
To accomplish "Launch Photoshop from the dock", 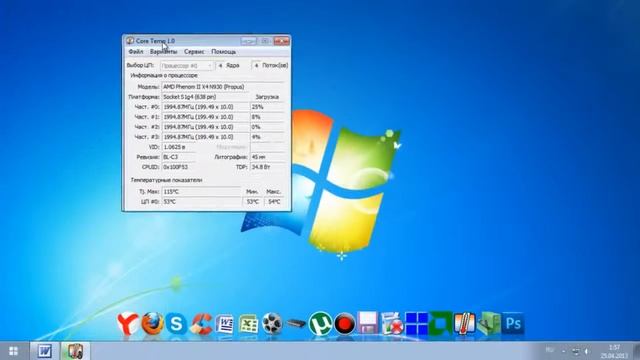I will (513, 324).
